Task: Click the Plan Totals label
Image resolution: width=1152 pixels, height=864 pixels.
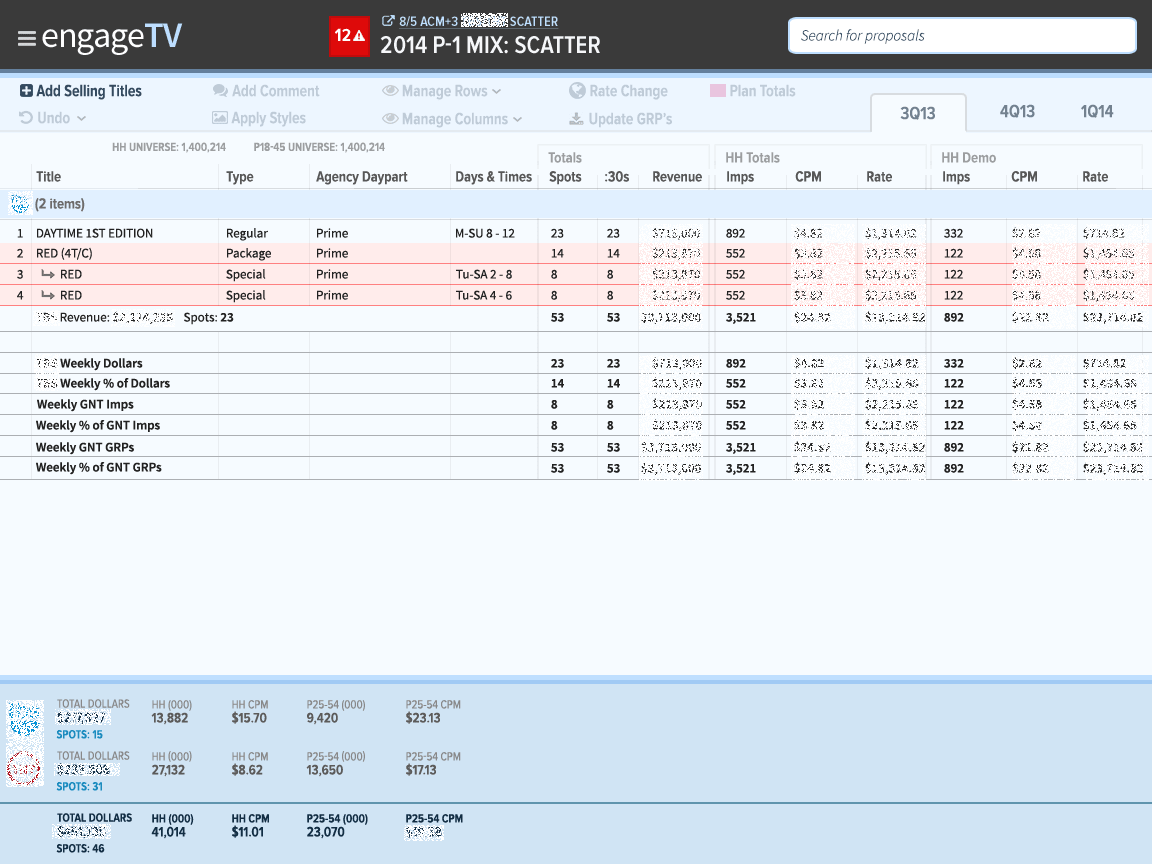Action: pyautogui.click(x=762, y=91)
